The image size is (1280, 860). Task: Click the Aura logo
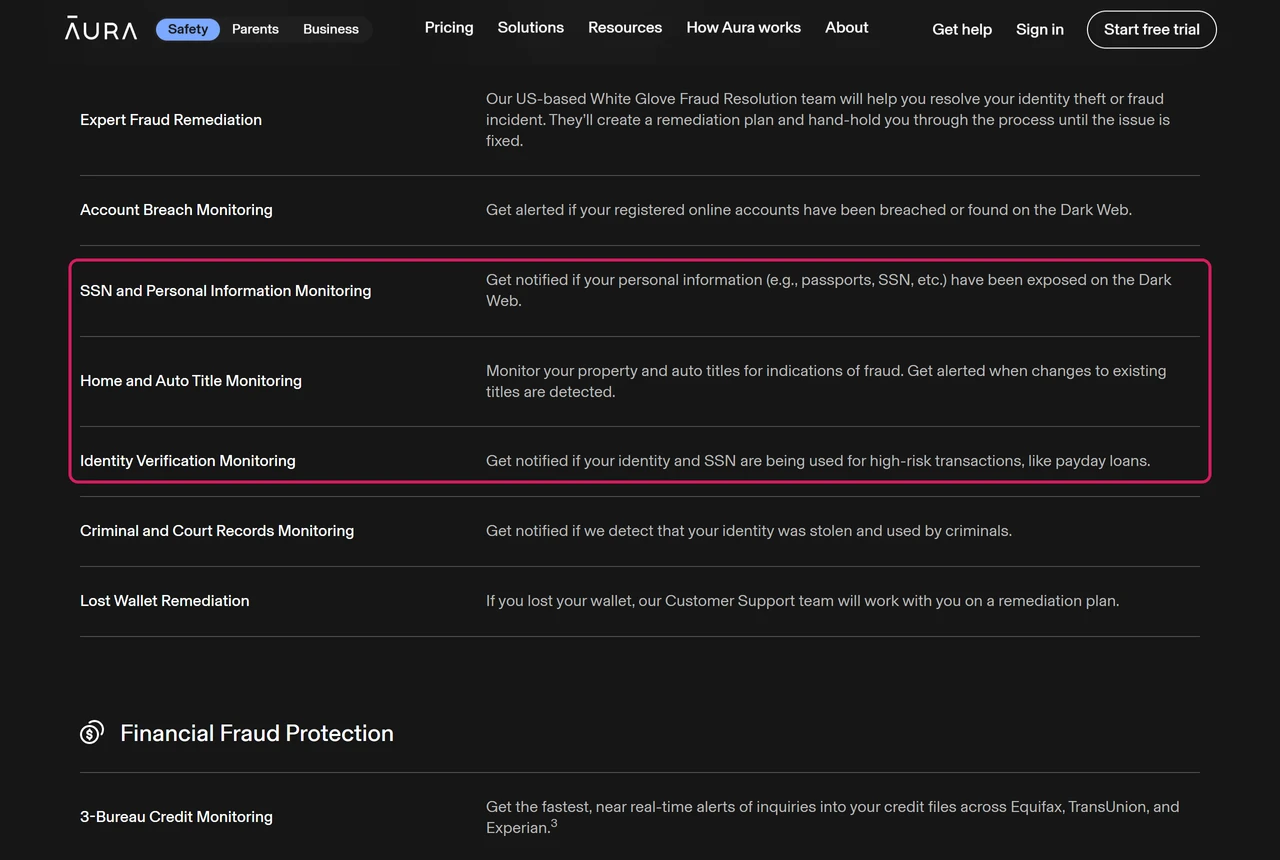(101, 29)
